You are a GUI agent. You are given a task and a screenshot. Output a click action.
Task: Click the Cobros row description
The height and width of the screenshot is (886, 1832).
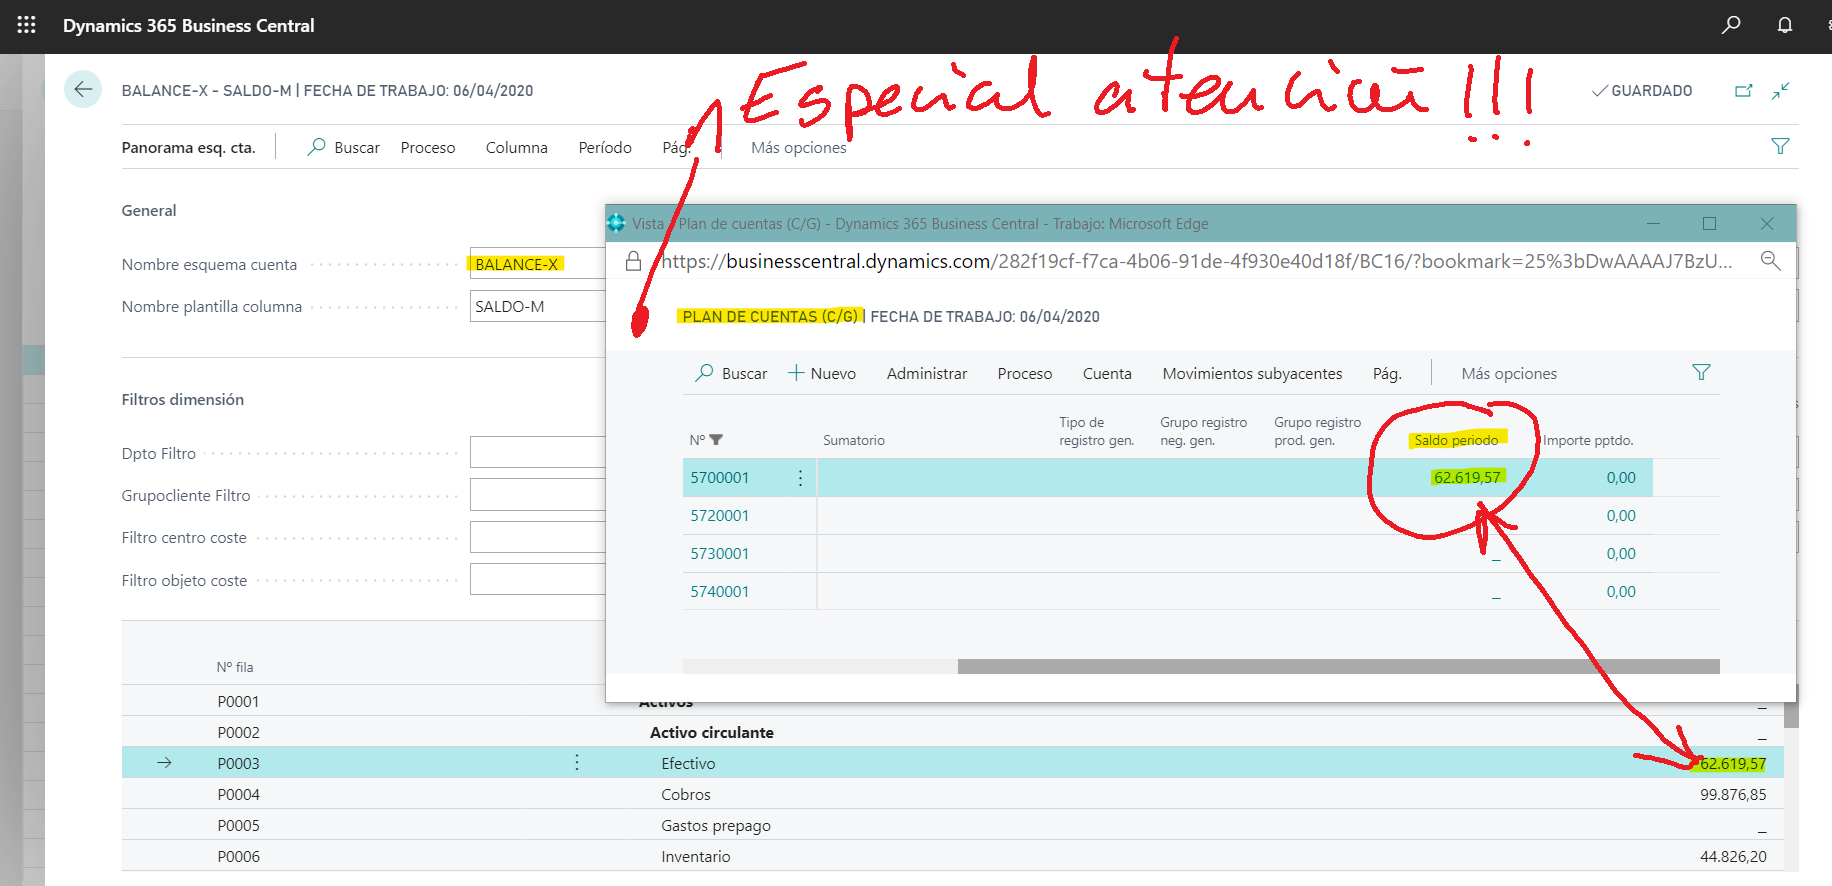click(686, 794)
